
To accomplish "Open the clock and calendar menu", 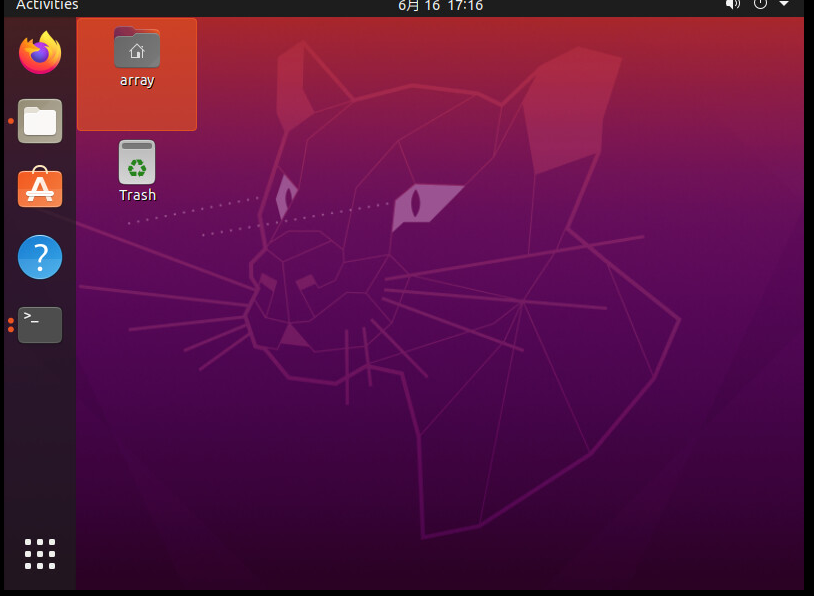I will tap(440, 6).
